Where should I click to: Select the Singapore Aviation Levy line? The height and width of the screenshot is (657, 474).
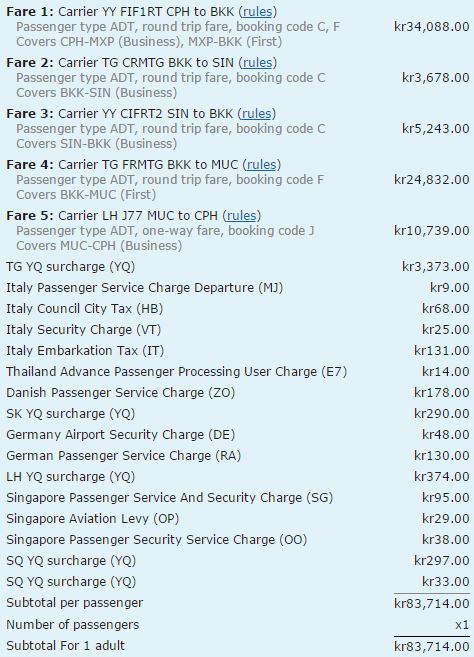pyautogui.click(x=237, y=519)
